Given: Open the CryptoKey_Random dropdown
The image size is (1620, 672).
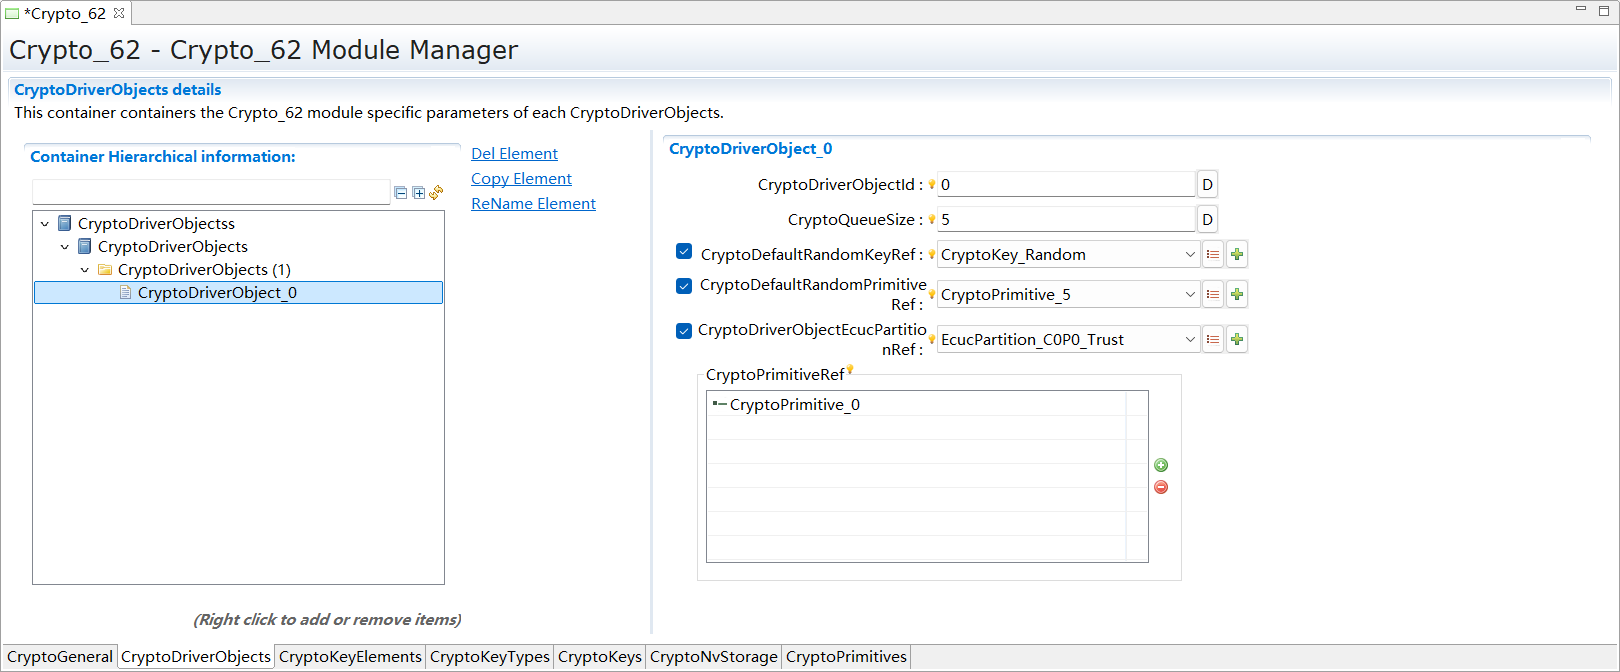Looking at the screenshot, I should tap(1190, 255).
